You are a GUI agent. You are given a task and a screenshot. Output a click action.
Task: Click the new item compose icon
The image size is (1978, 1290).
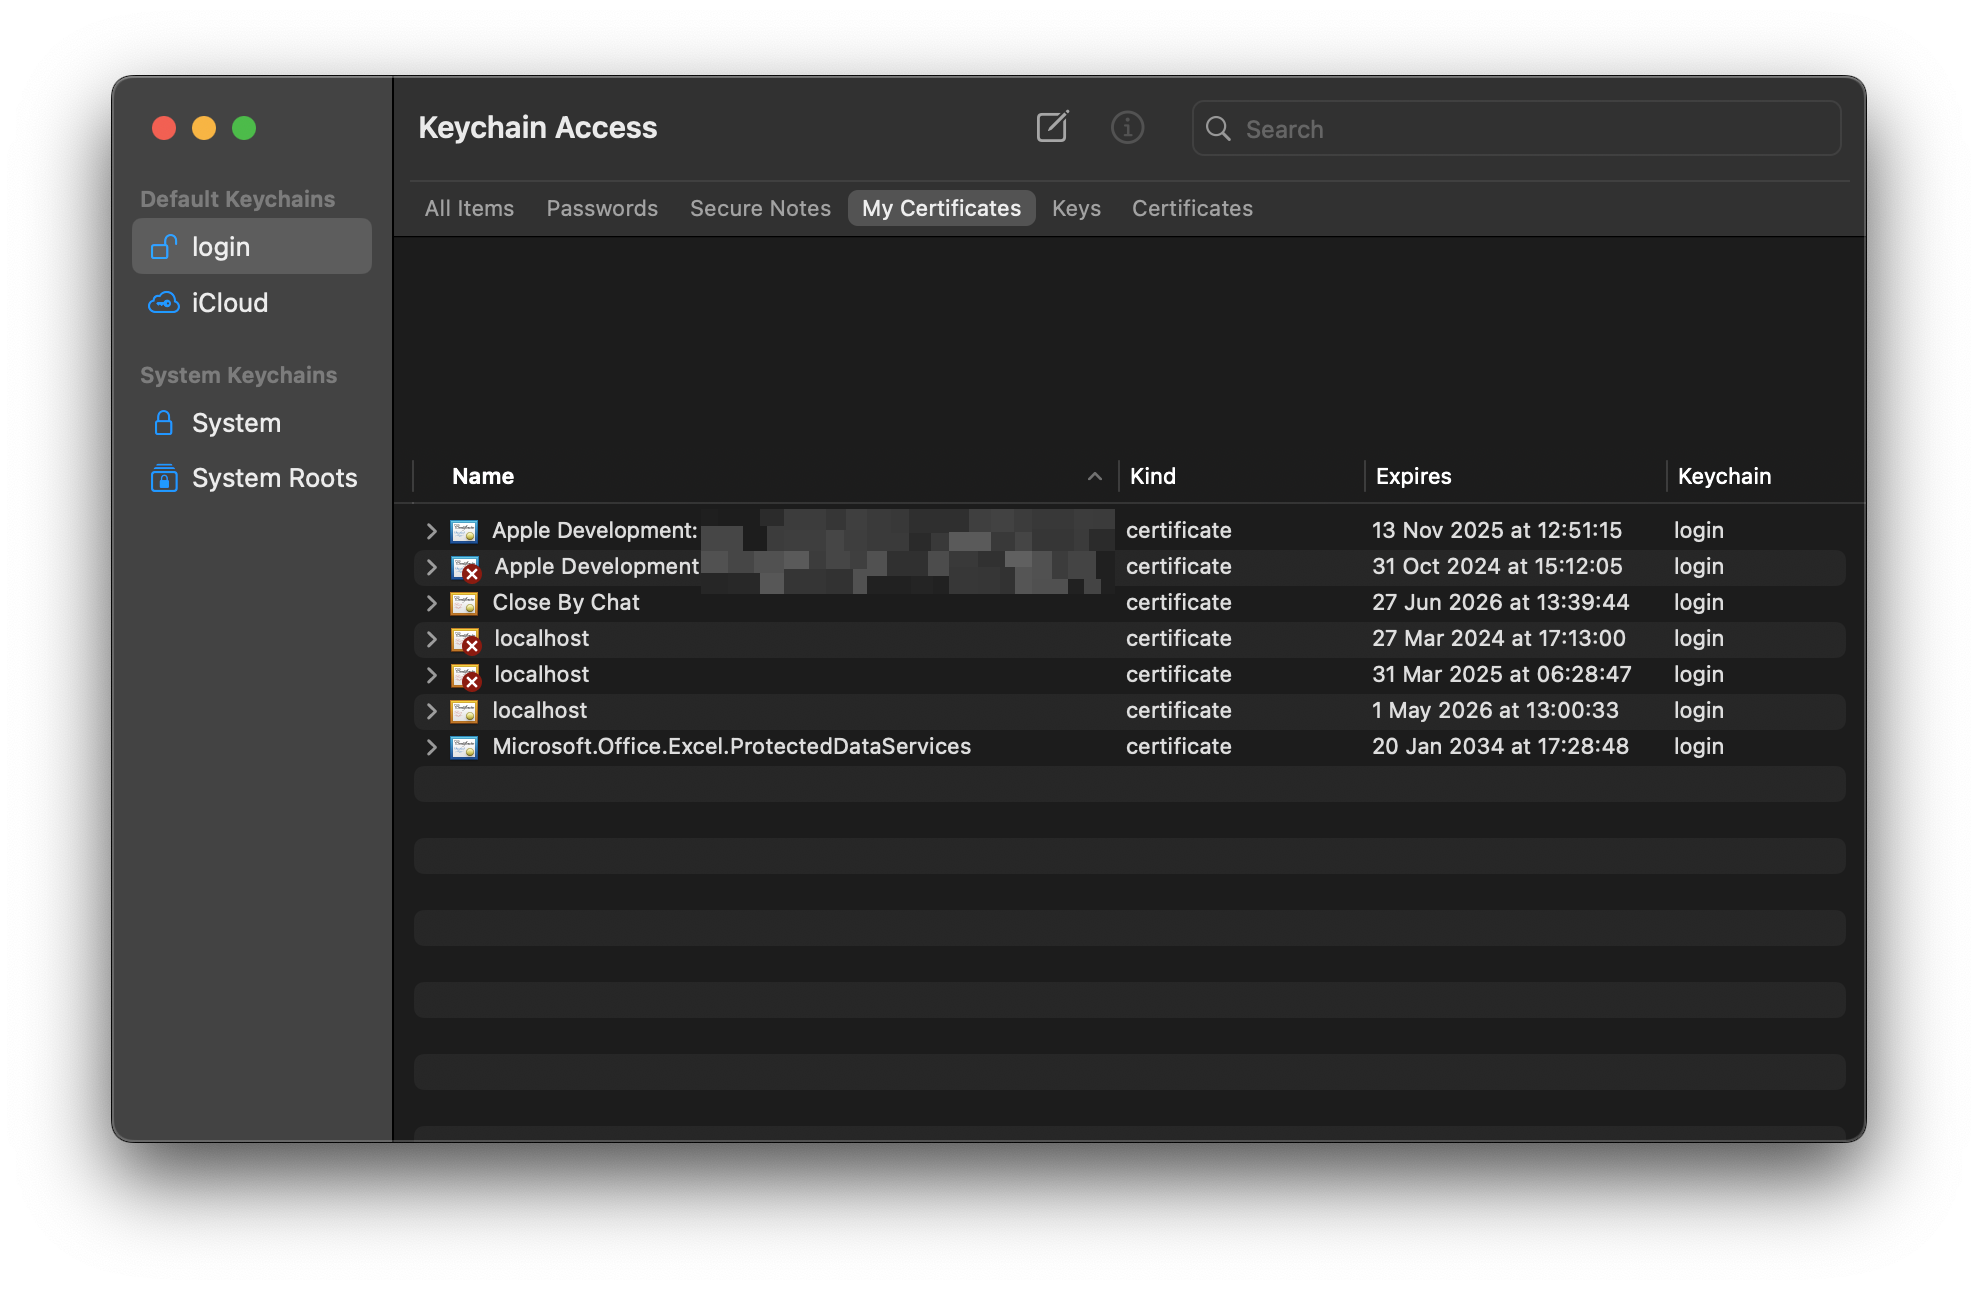1051,127
